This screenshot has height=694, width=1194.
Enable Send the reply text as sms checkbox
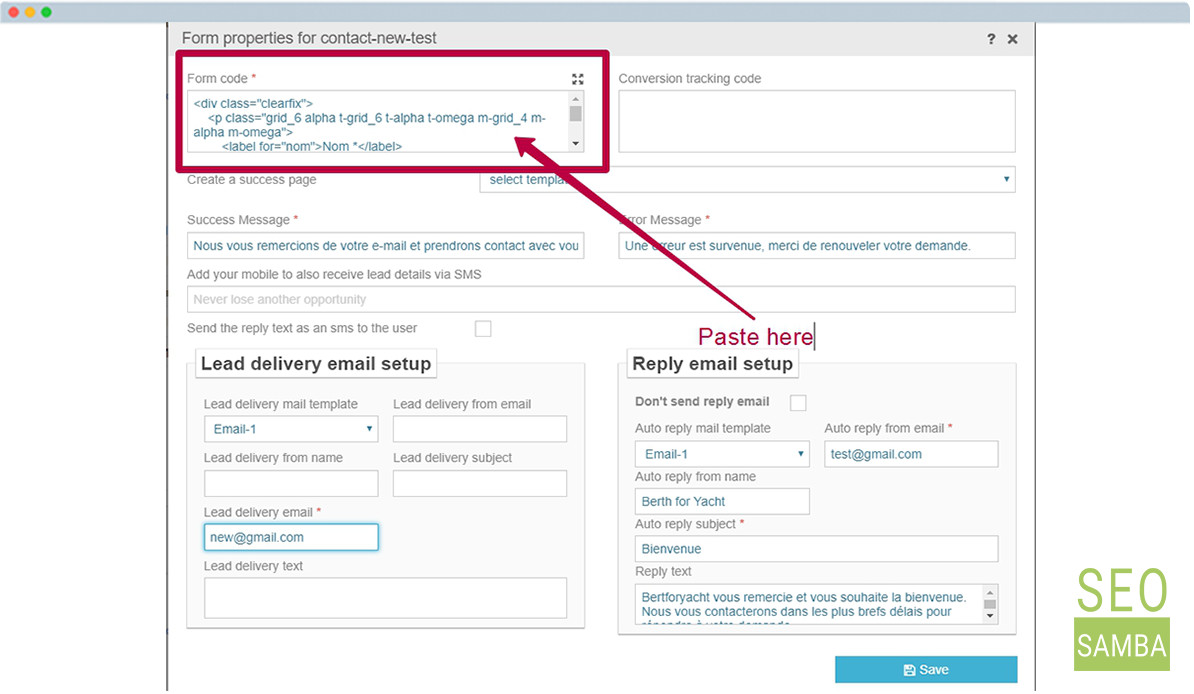[483, 328]
